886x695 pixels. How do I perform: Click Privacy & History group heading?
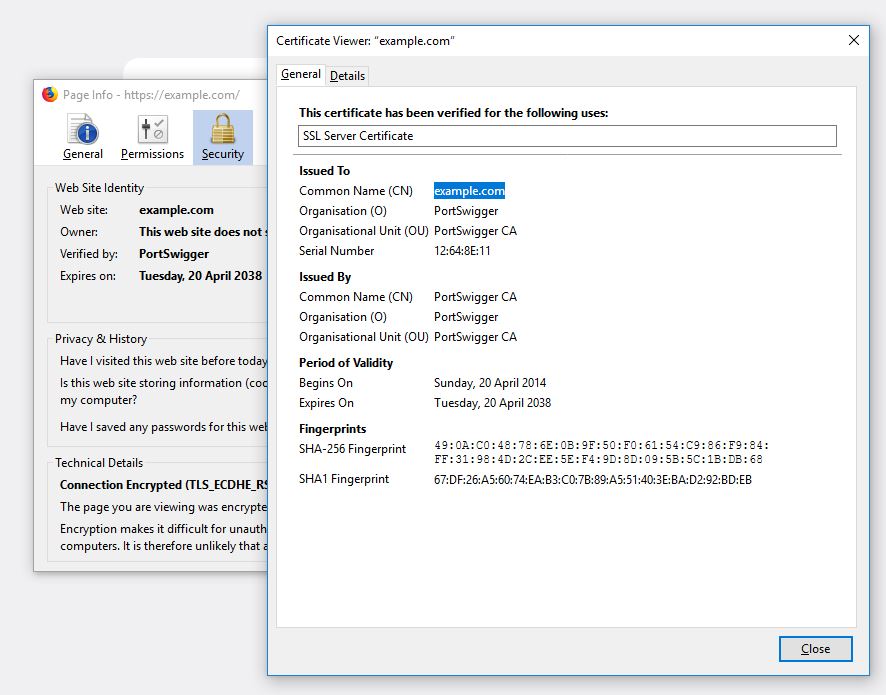pyautogui.click(x=101, y=338)
